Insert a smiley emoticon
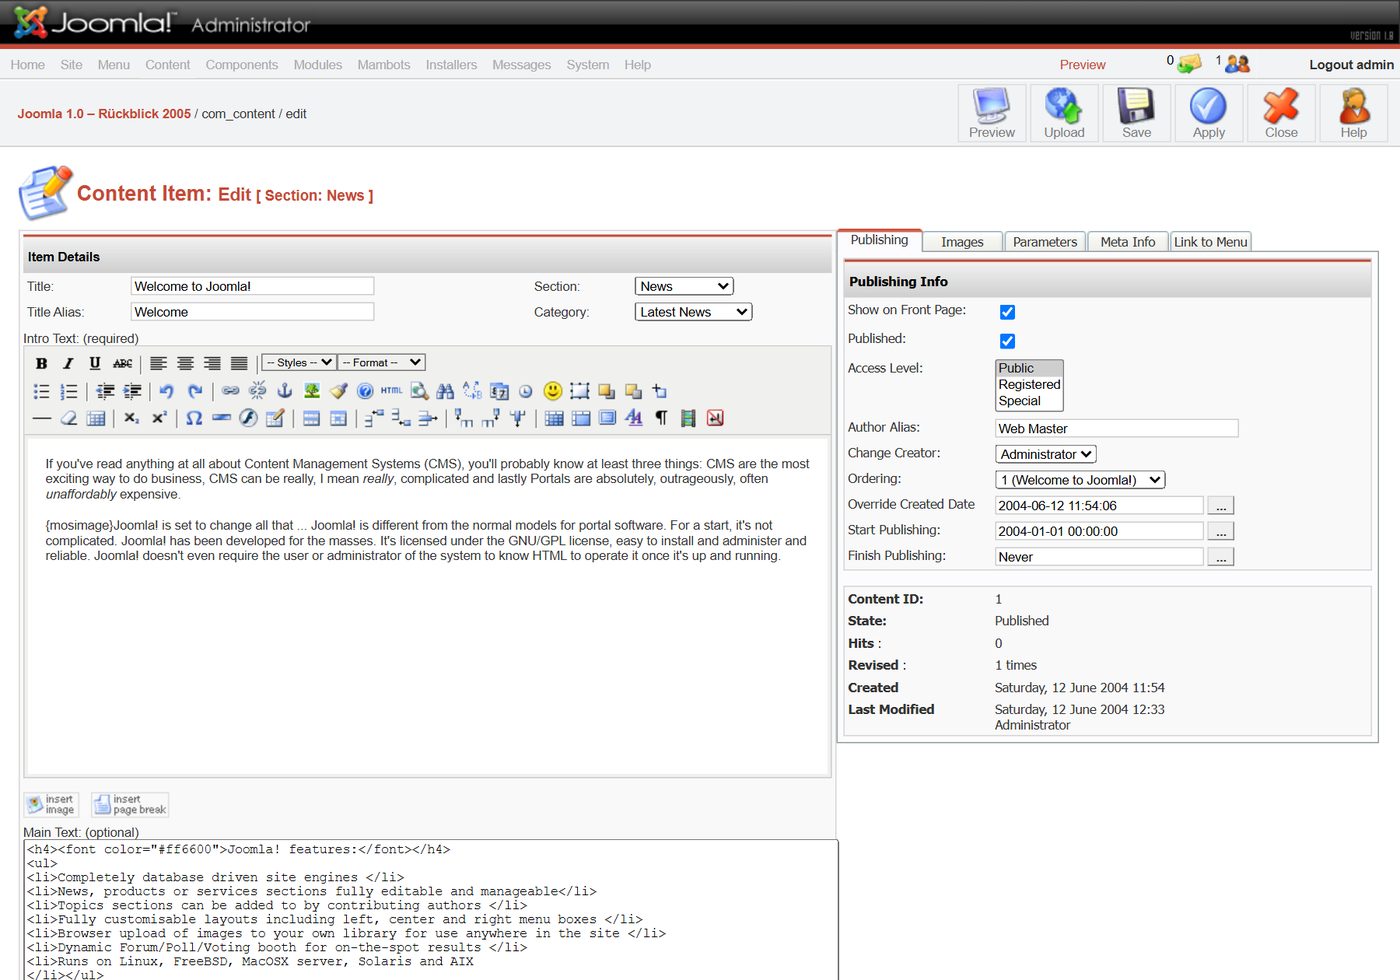The image size is (1400, 980). pyautogui.click(x=553, y=391)
